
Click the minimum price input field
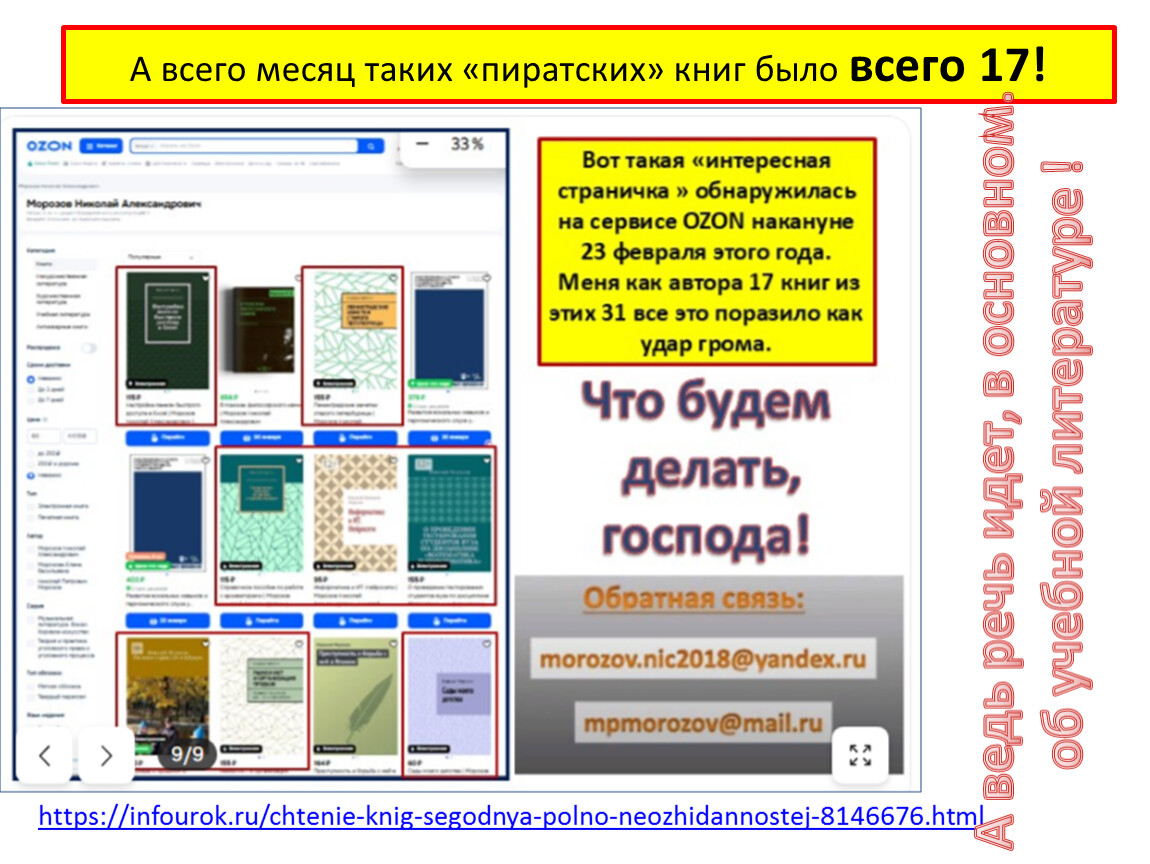(44, 436)
